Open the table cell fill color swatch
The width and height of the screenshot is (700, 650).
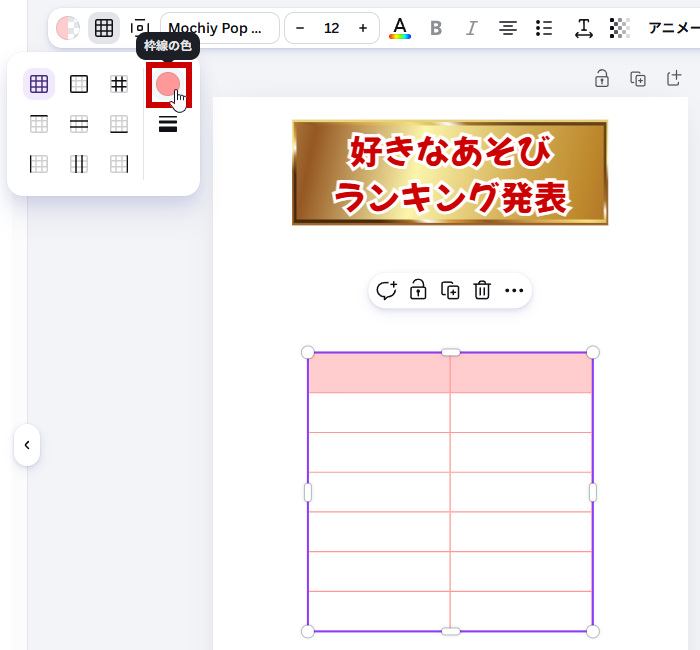pos(68,28)
